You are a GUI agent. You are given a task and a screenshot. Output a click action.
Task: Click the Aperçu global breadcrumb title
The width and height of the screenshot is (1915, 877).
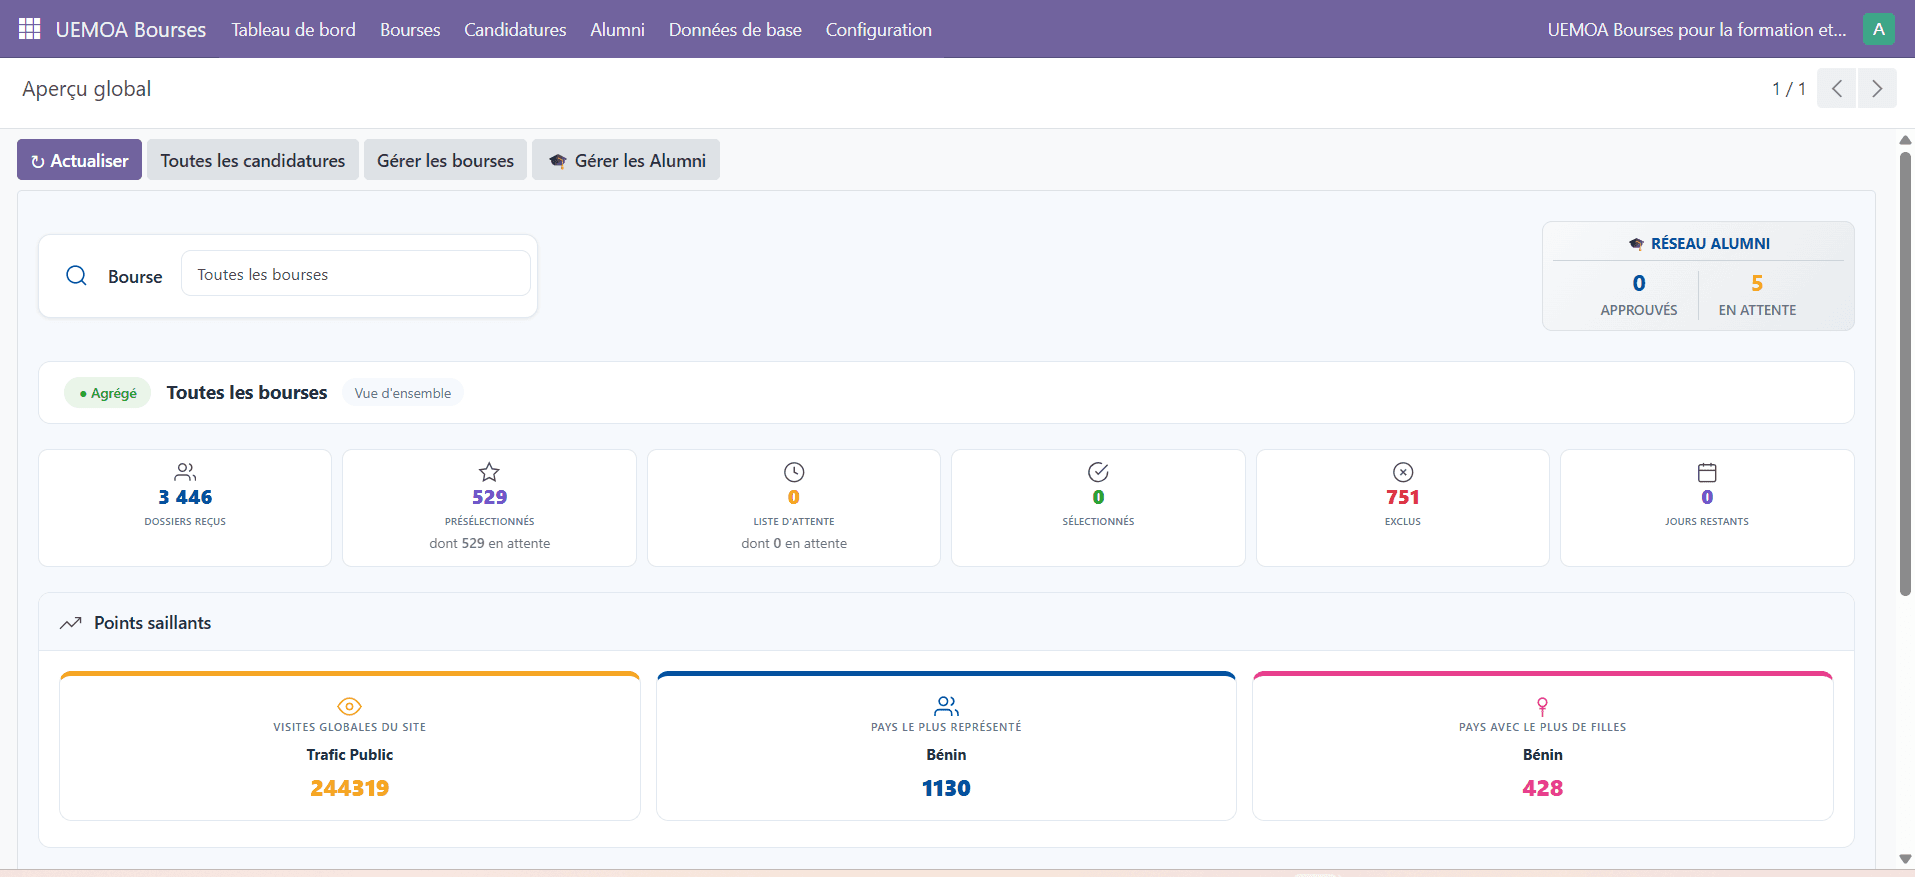[x=87, y=89]
